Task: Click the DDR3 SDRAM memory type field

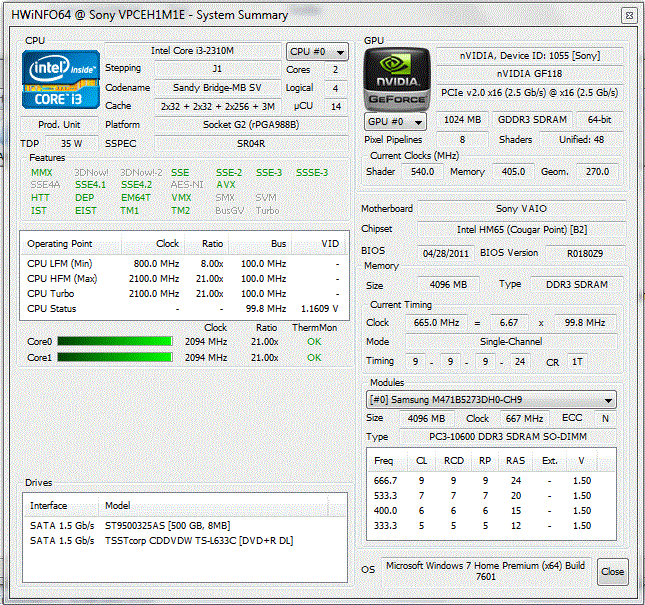Action: [x=577, y=285]
